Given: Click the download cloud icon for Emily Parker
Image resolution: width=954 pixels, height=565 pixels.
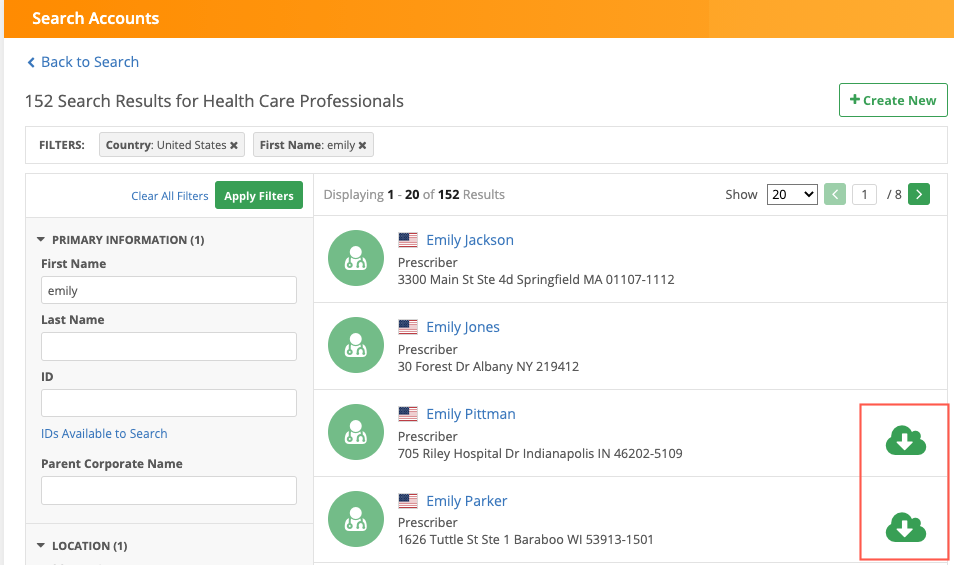Looking at the screenshot, I should pos(905,527).
